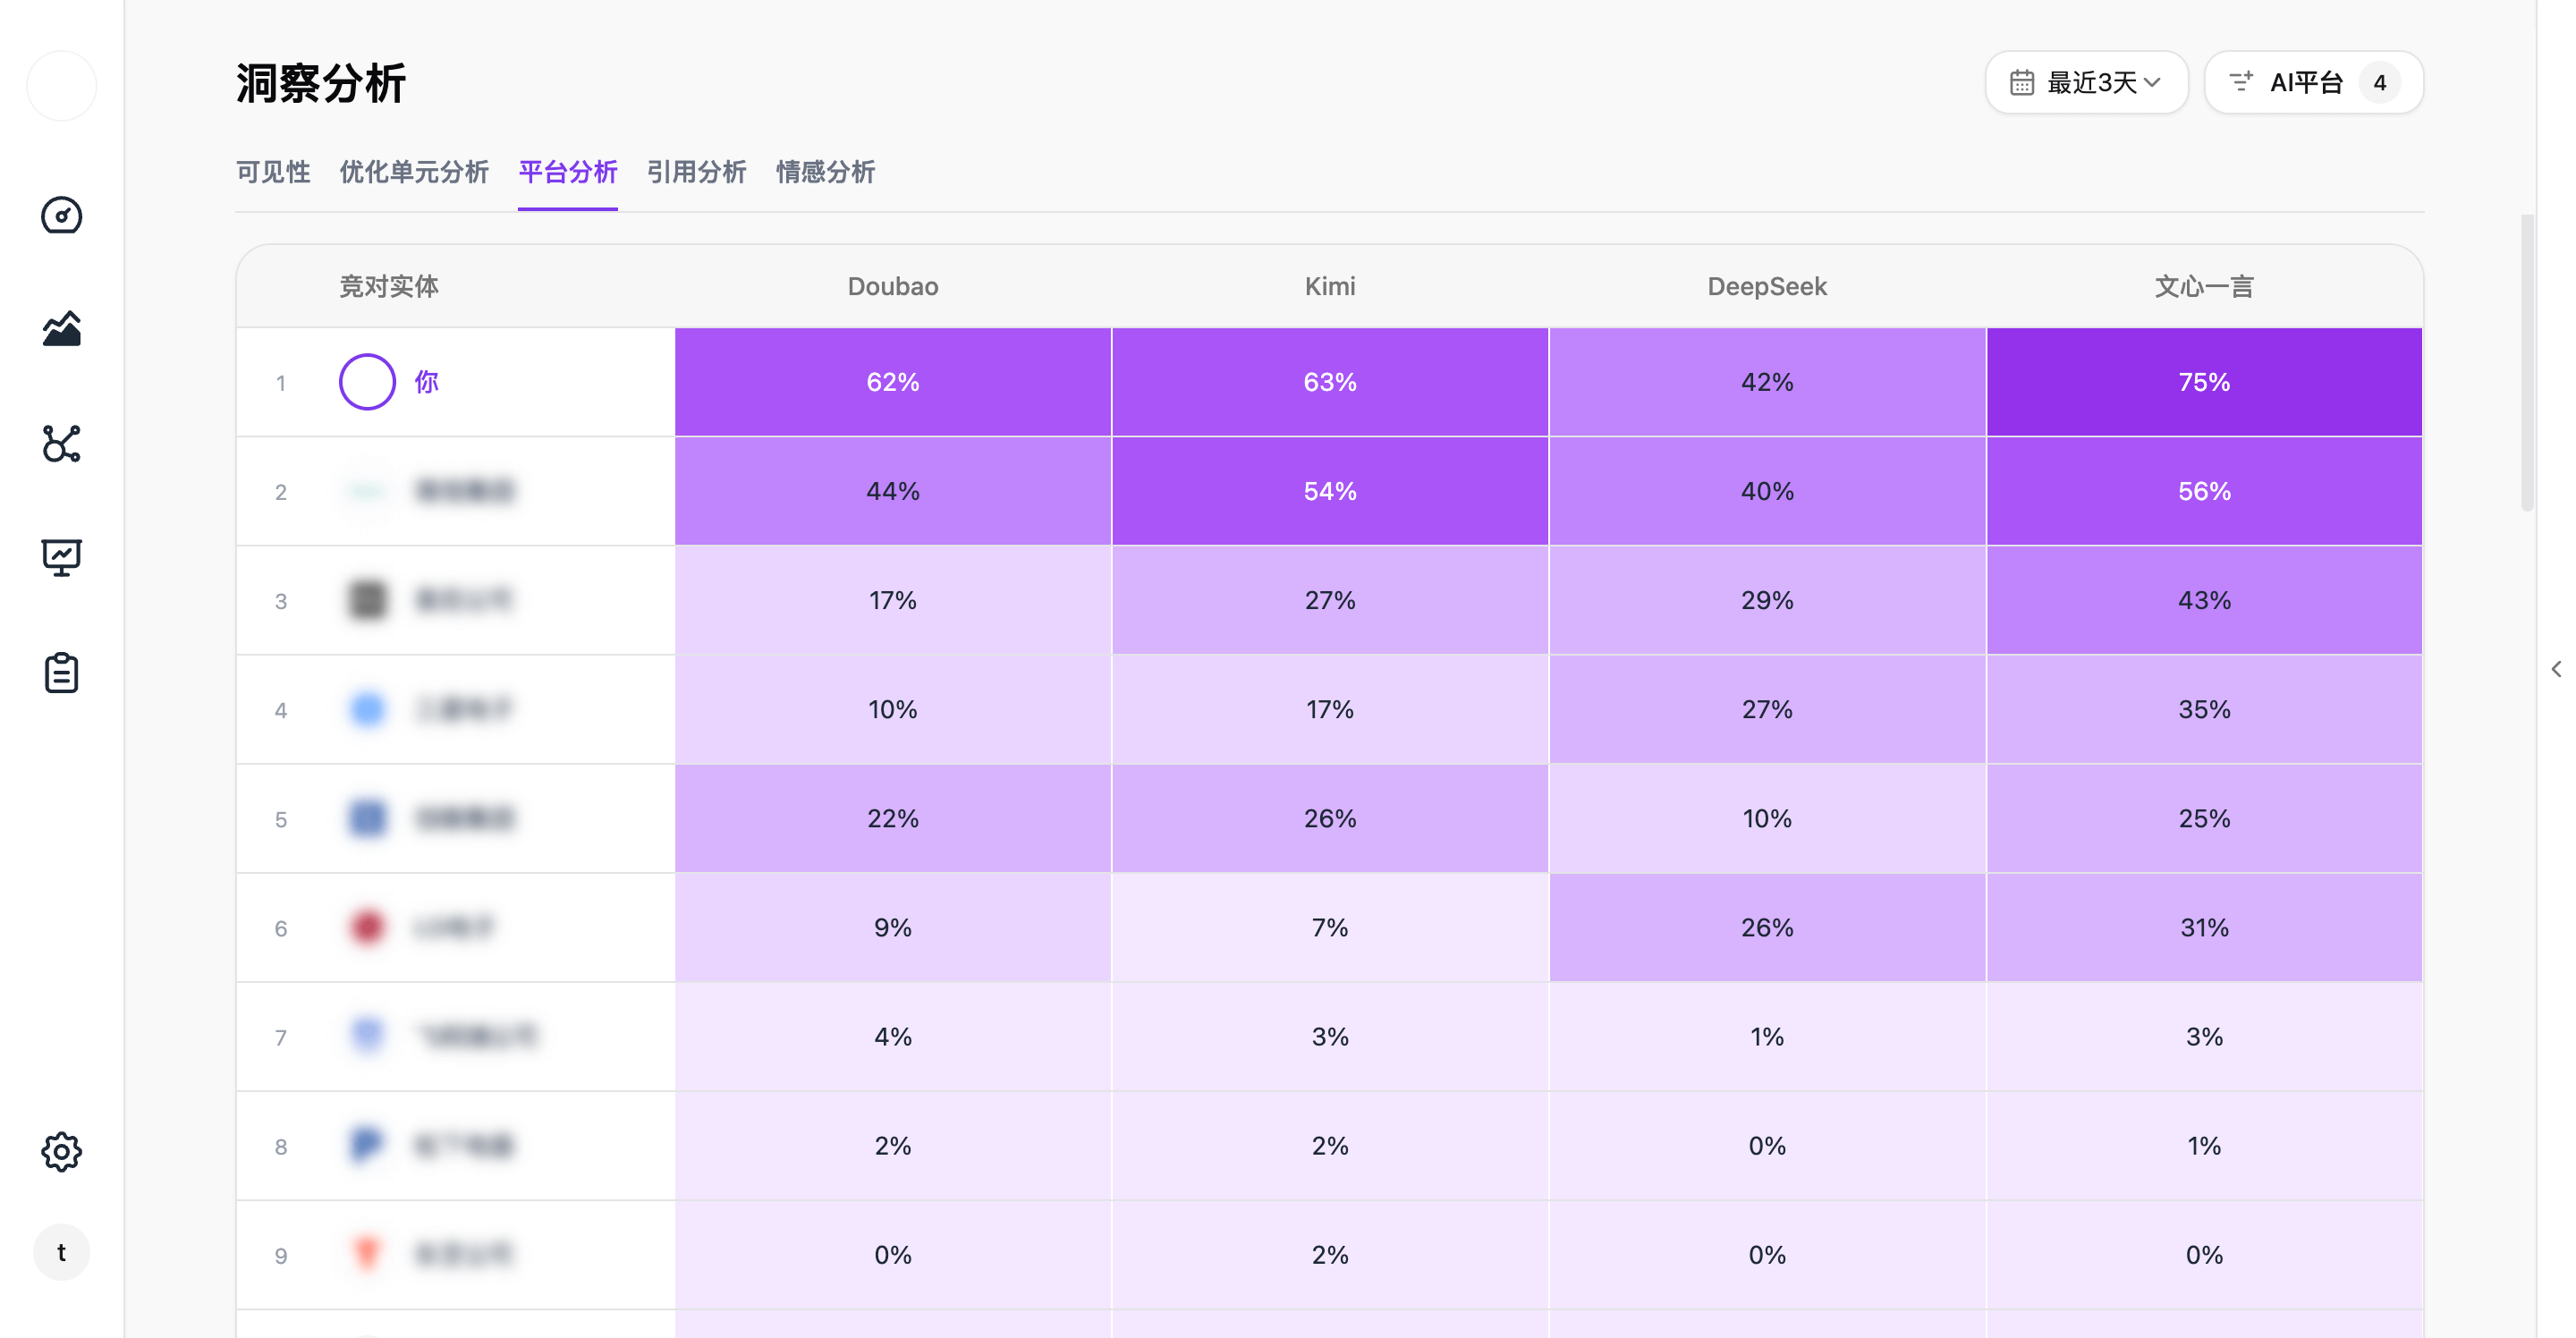
Task: Select the trend chart icon in sidebar
Action: click(61, 330)
